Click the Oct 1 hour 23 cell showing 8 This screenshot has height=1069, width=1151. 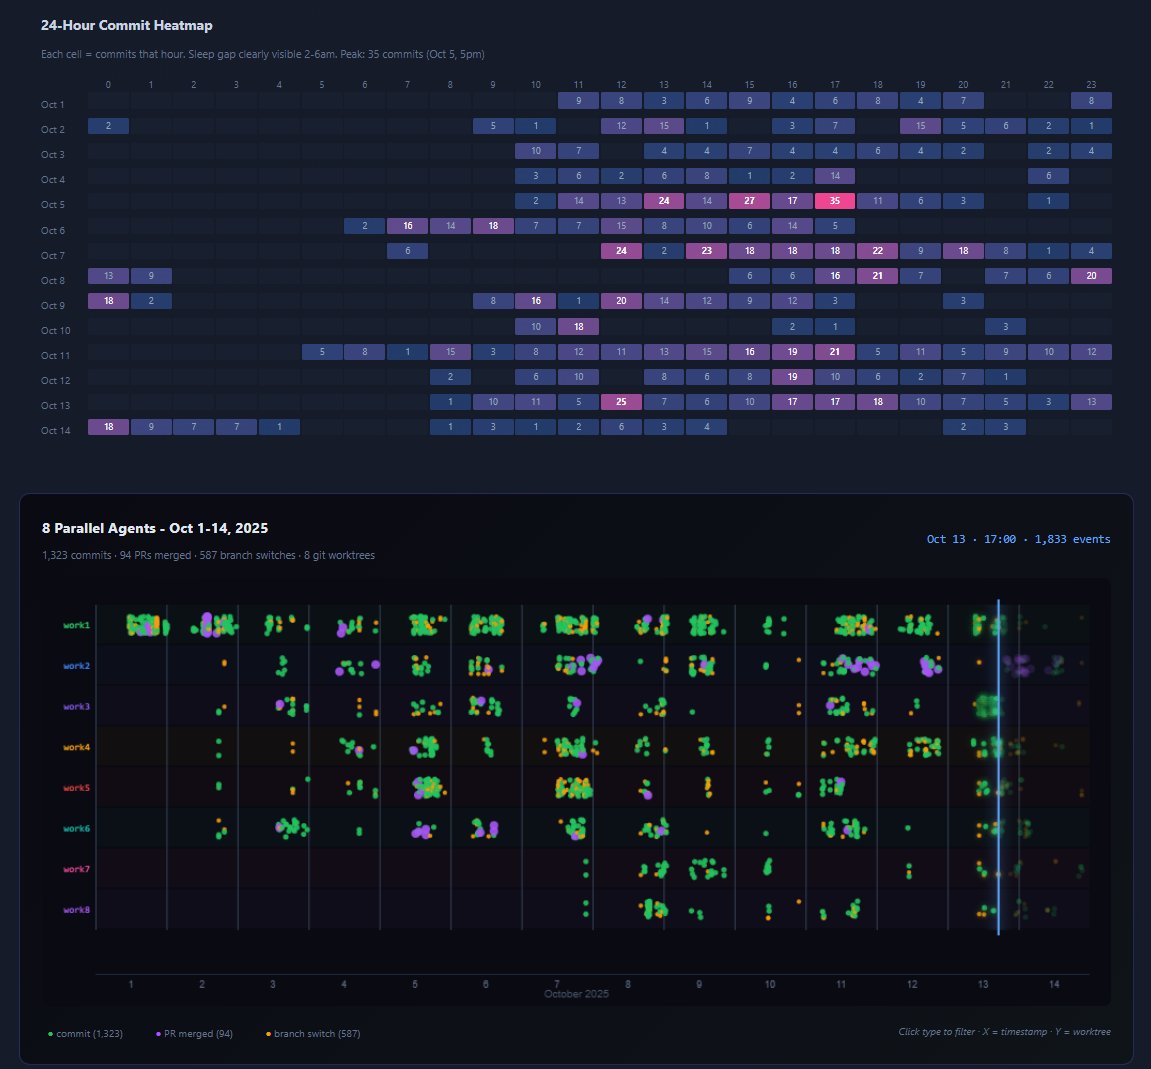[x=1092, y=101]
